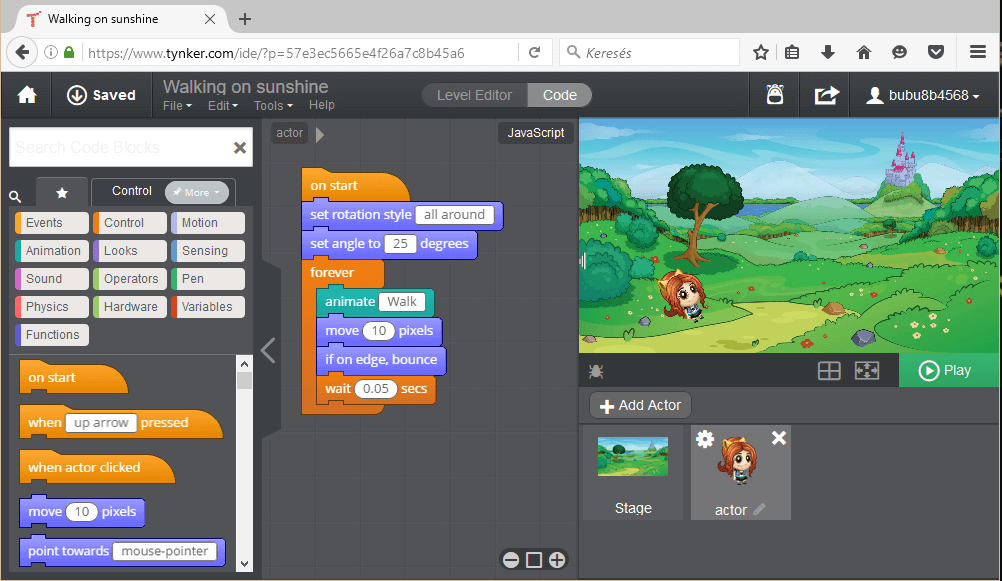The height and width of the screenshot is (581, 1002).
Task: Bookmark this page with star icon
Action: (x=760, y=52)
